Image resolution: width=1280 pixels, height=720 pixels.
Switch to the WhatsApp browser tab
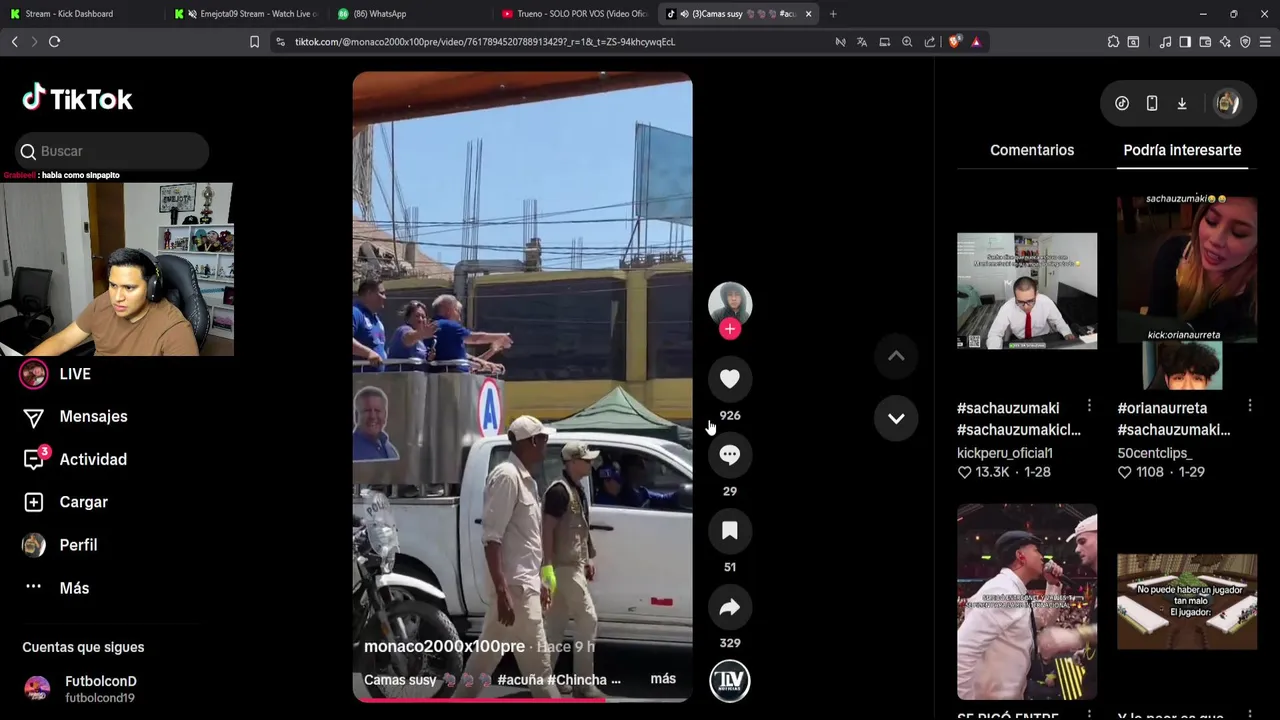[x=408, y=14]
